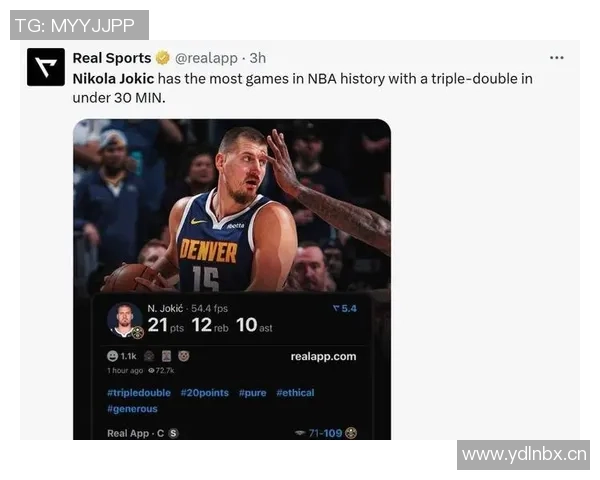Viewport: 600px width, 480px height.
Task: Click the eye views icon showing 72.7k
Action: coord(151,371)
